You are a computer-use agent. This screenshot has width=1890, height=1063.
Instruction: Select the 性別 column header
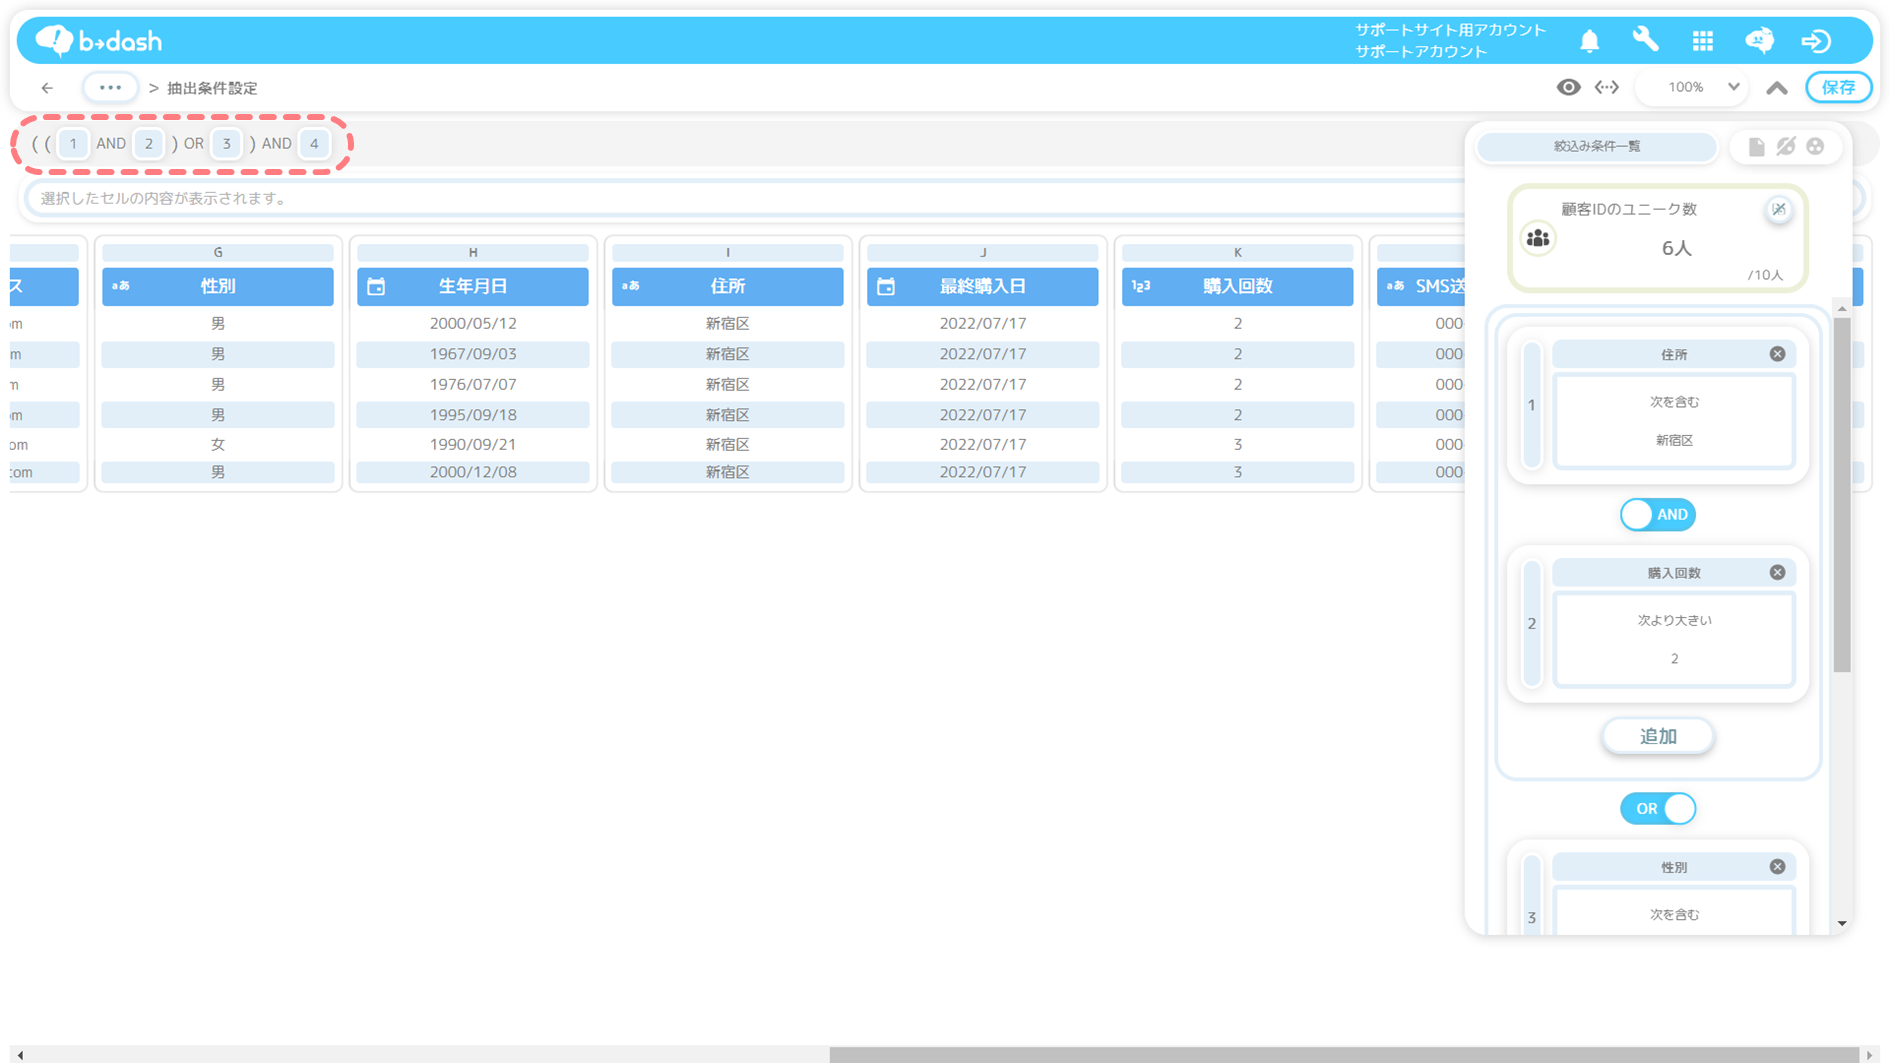pyautogui.click(x=218, y=286)
